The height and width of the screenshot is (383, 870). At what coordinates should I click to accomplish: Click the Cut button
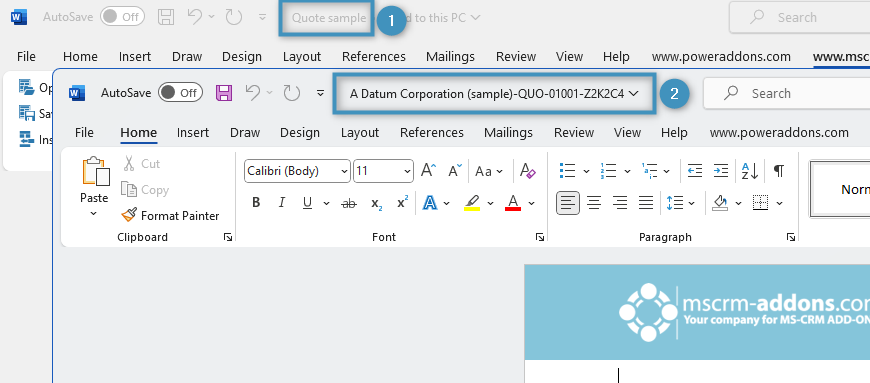pyautogui.click(x=141, y=164)
